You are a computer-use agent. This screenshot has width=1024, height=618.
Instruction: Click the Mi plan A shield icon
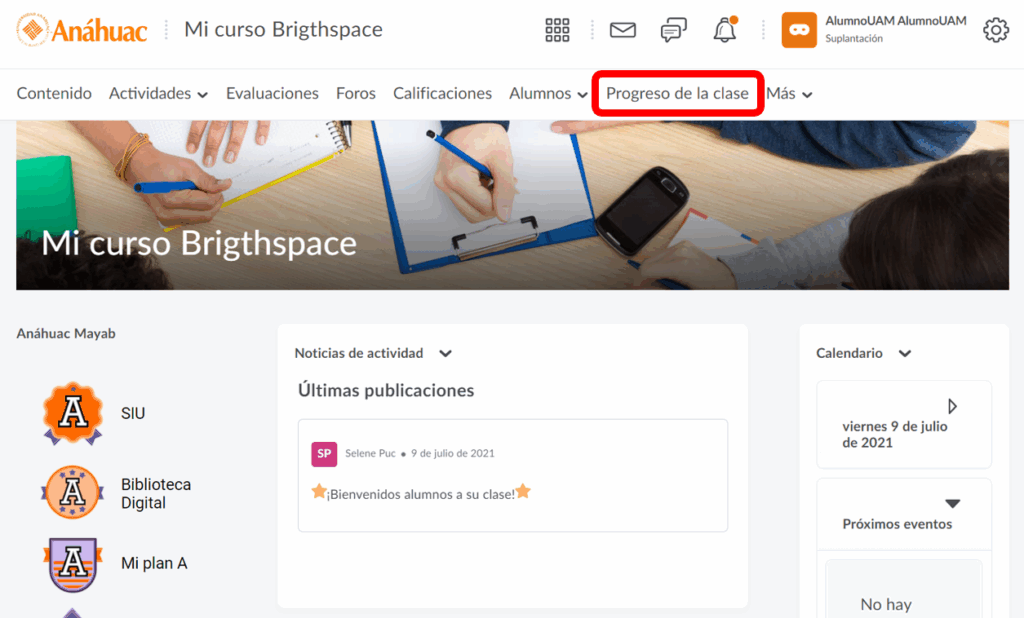click(73, 564)
